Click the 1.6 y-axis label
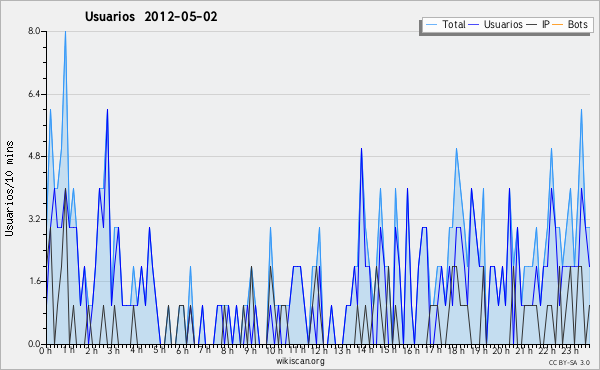This screenshot has width=600, height=370. click(34, 281)
